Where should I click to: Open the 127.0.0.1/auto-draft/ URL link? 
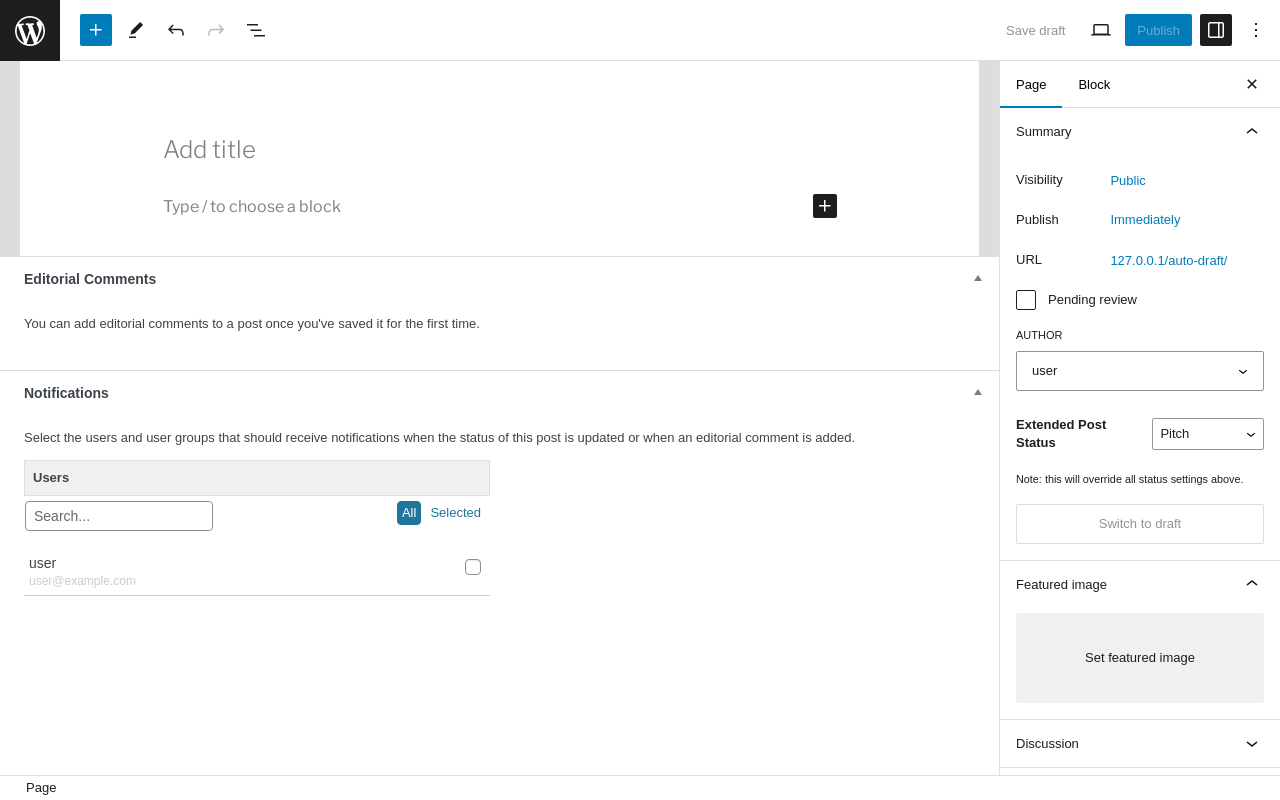click(1169, 261)
